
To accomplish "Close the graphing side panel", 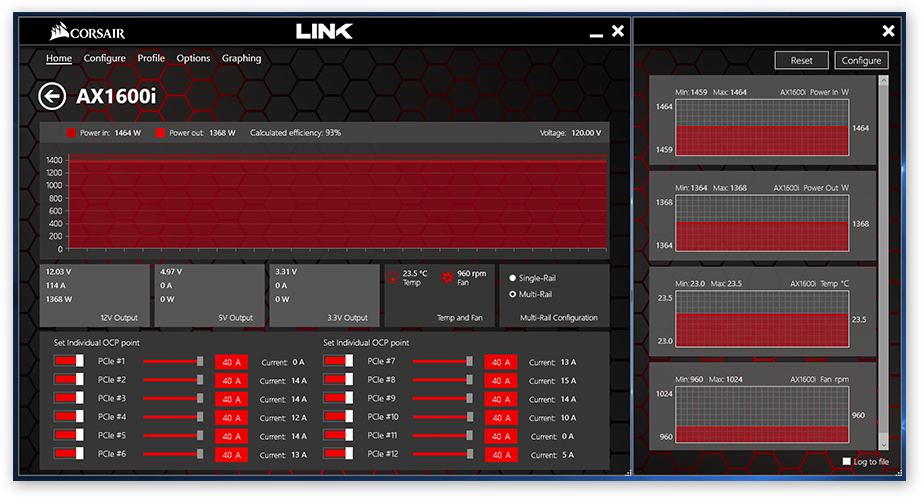I will click(x=888, y=31).
